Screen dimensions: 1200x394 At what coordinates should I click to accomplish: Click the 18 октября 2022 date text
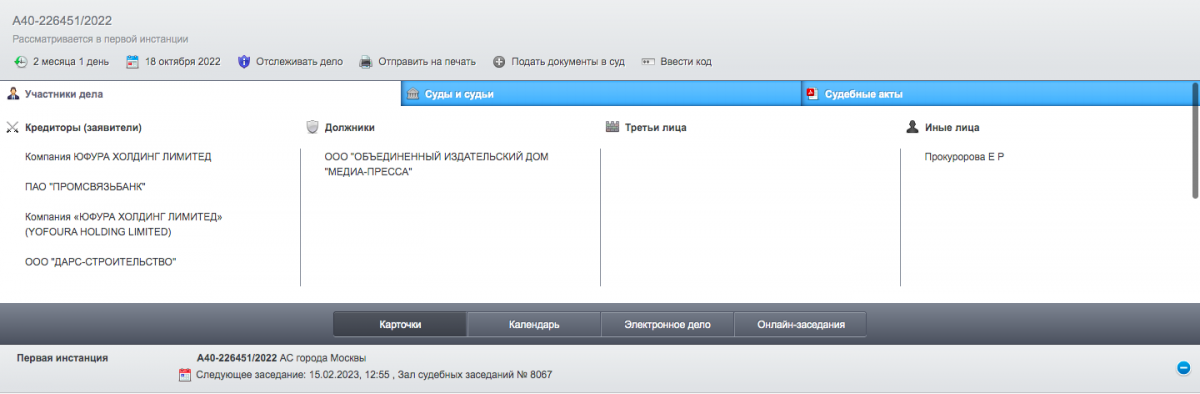183,62
